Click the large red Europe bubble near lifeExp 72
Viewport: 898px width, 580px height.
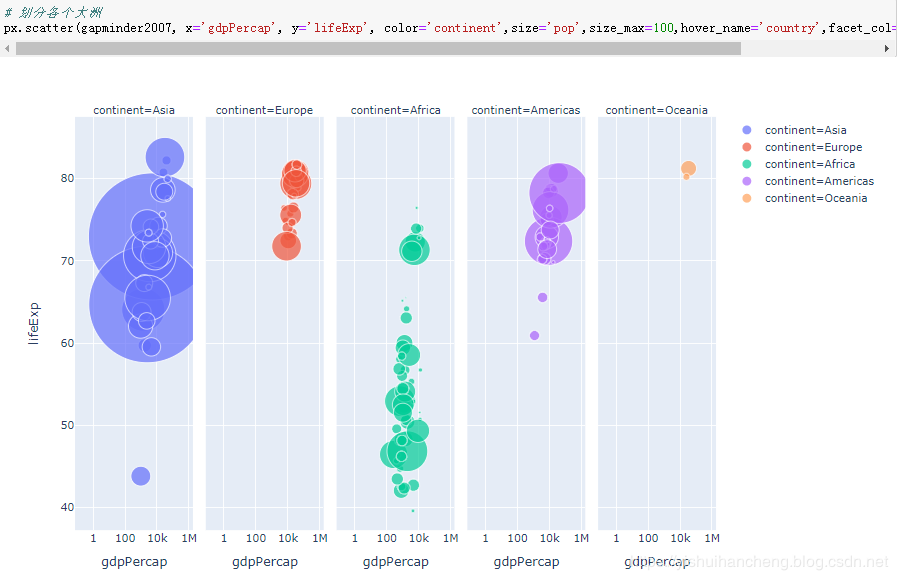pyautogui.click(x=286, y=246)
